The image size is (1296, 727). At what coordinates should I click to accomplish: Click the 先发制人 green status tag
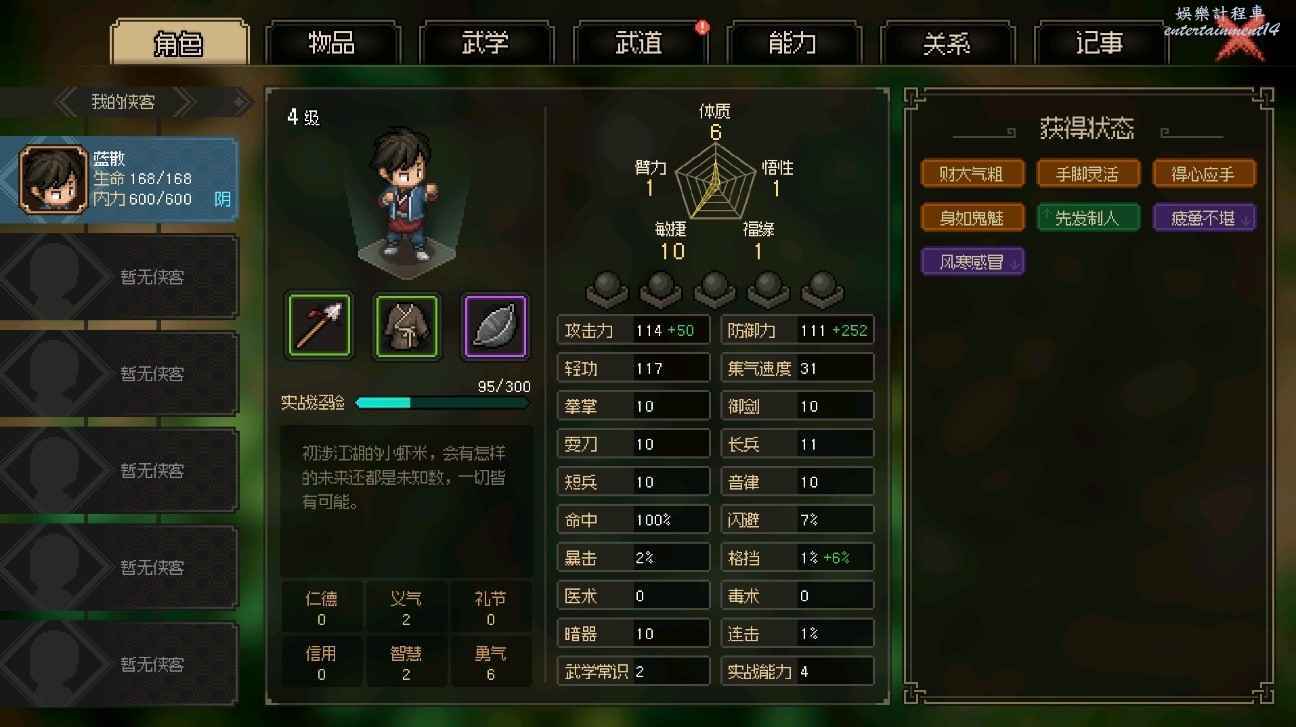click(x=1088, y=218)
